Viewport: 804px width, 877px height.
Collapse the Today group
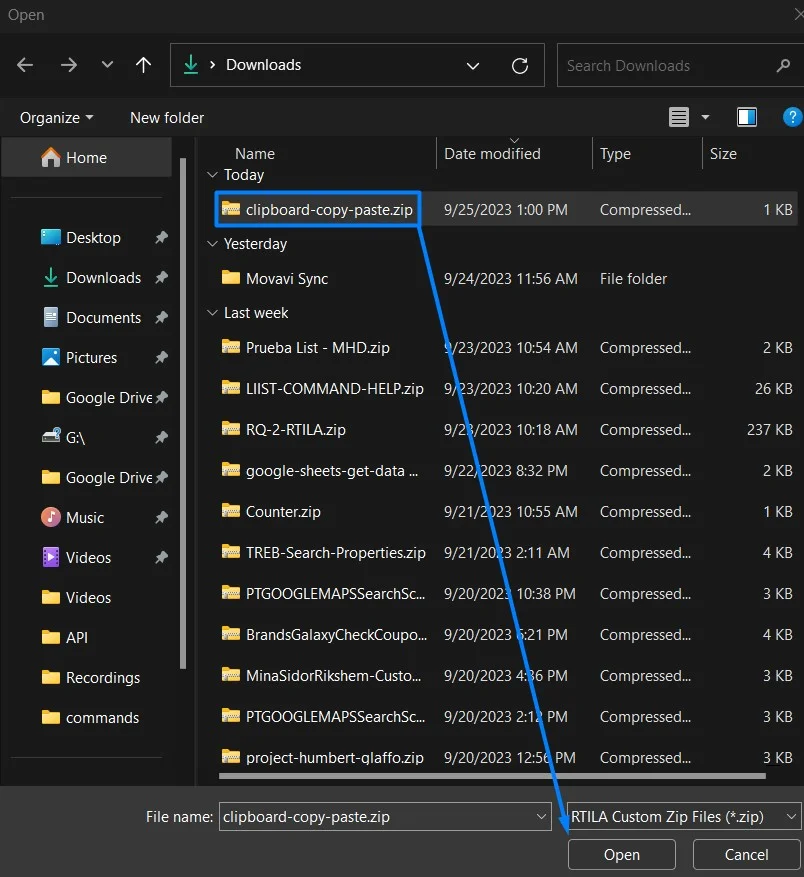tap(212, 175)
